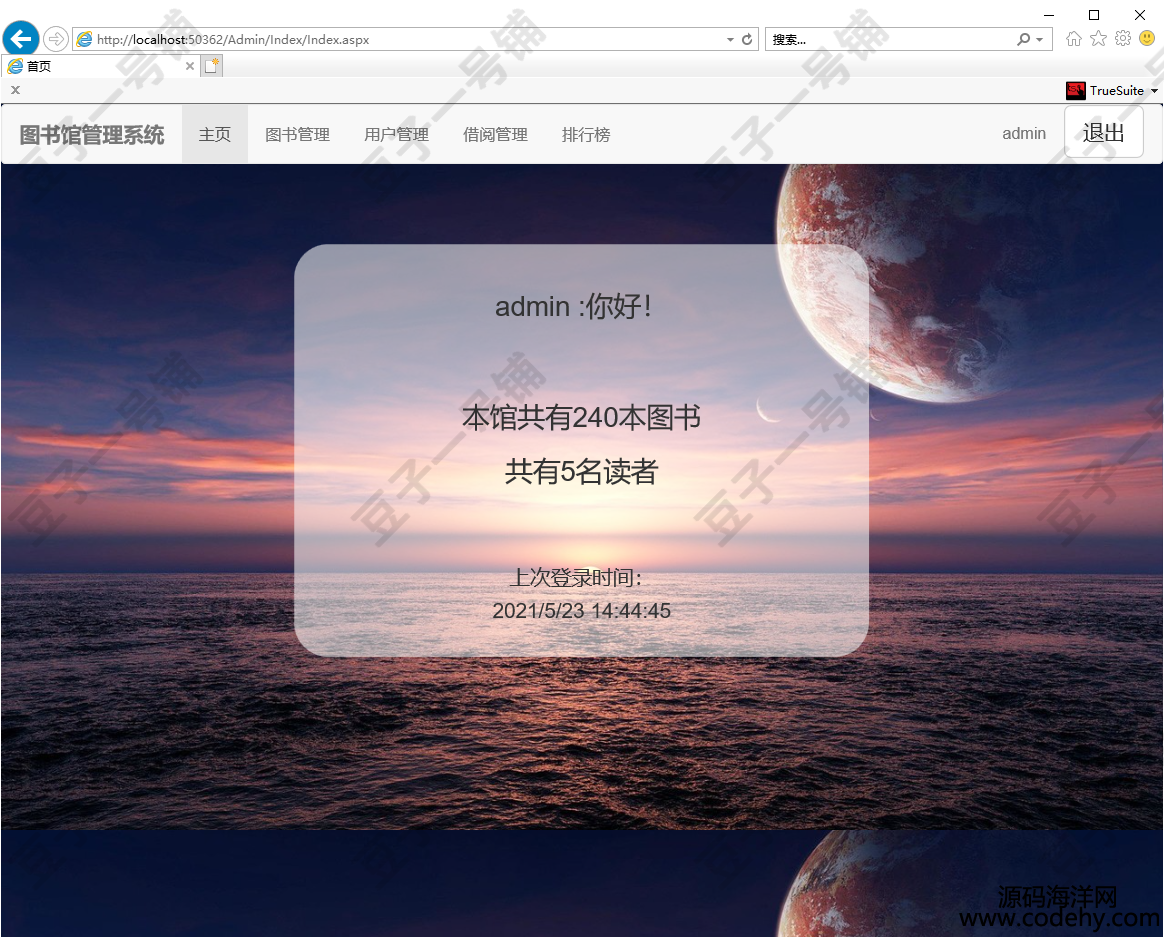The width and height of the screenshot is (1164, 938).
Task: Close the toolbar with the X button
Action: click(15, 90)
